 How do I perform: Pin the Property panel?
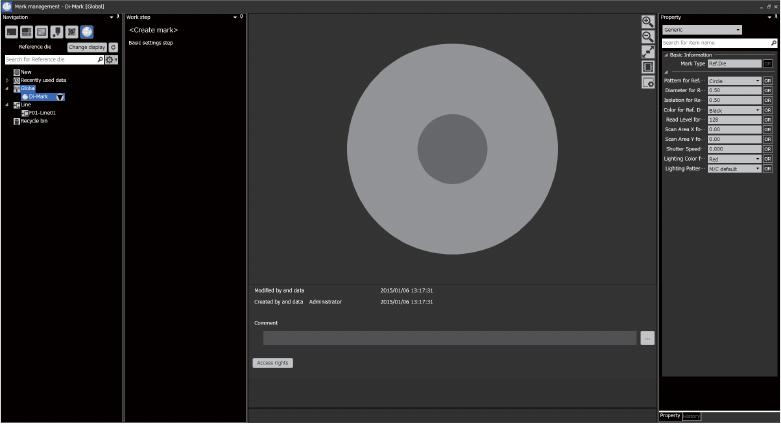777,17
